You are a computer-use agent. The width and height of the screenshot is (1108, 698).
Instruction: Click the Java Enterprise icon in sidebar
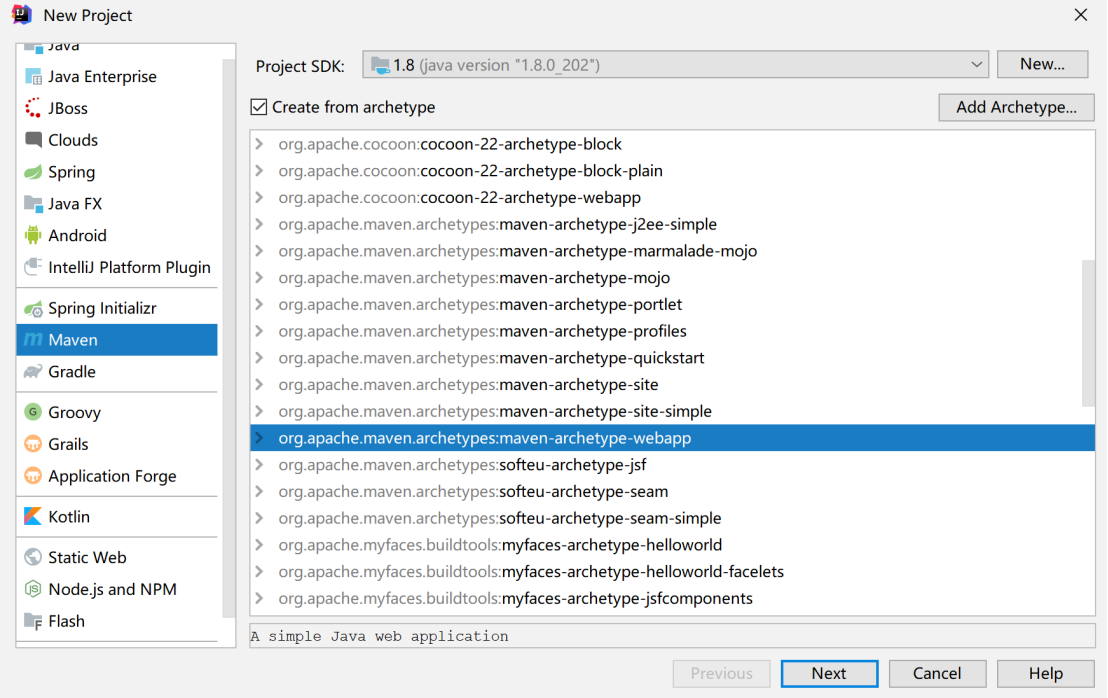click(x=33, y=76)
